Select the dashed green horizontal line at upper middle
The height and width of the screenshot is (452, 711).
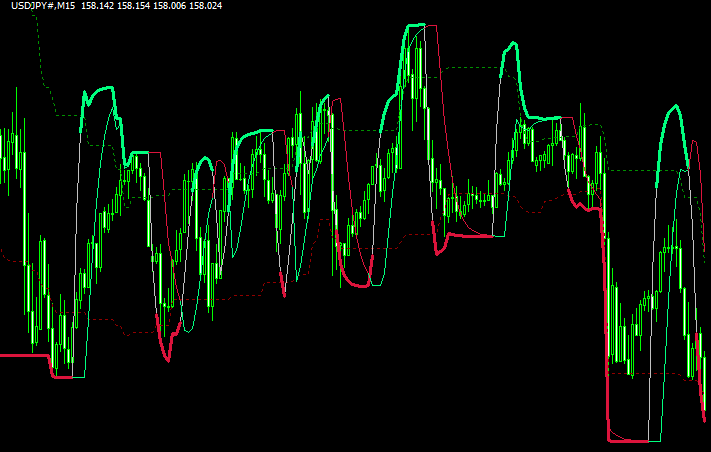pyautogui.click(x=470, y=68)
